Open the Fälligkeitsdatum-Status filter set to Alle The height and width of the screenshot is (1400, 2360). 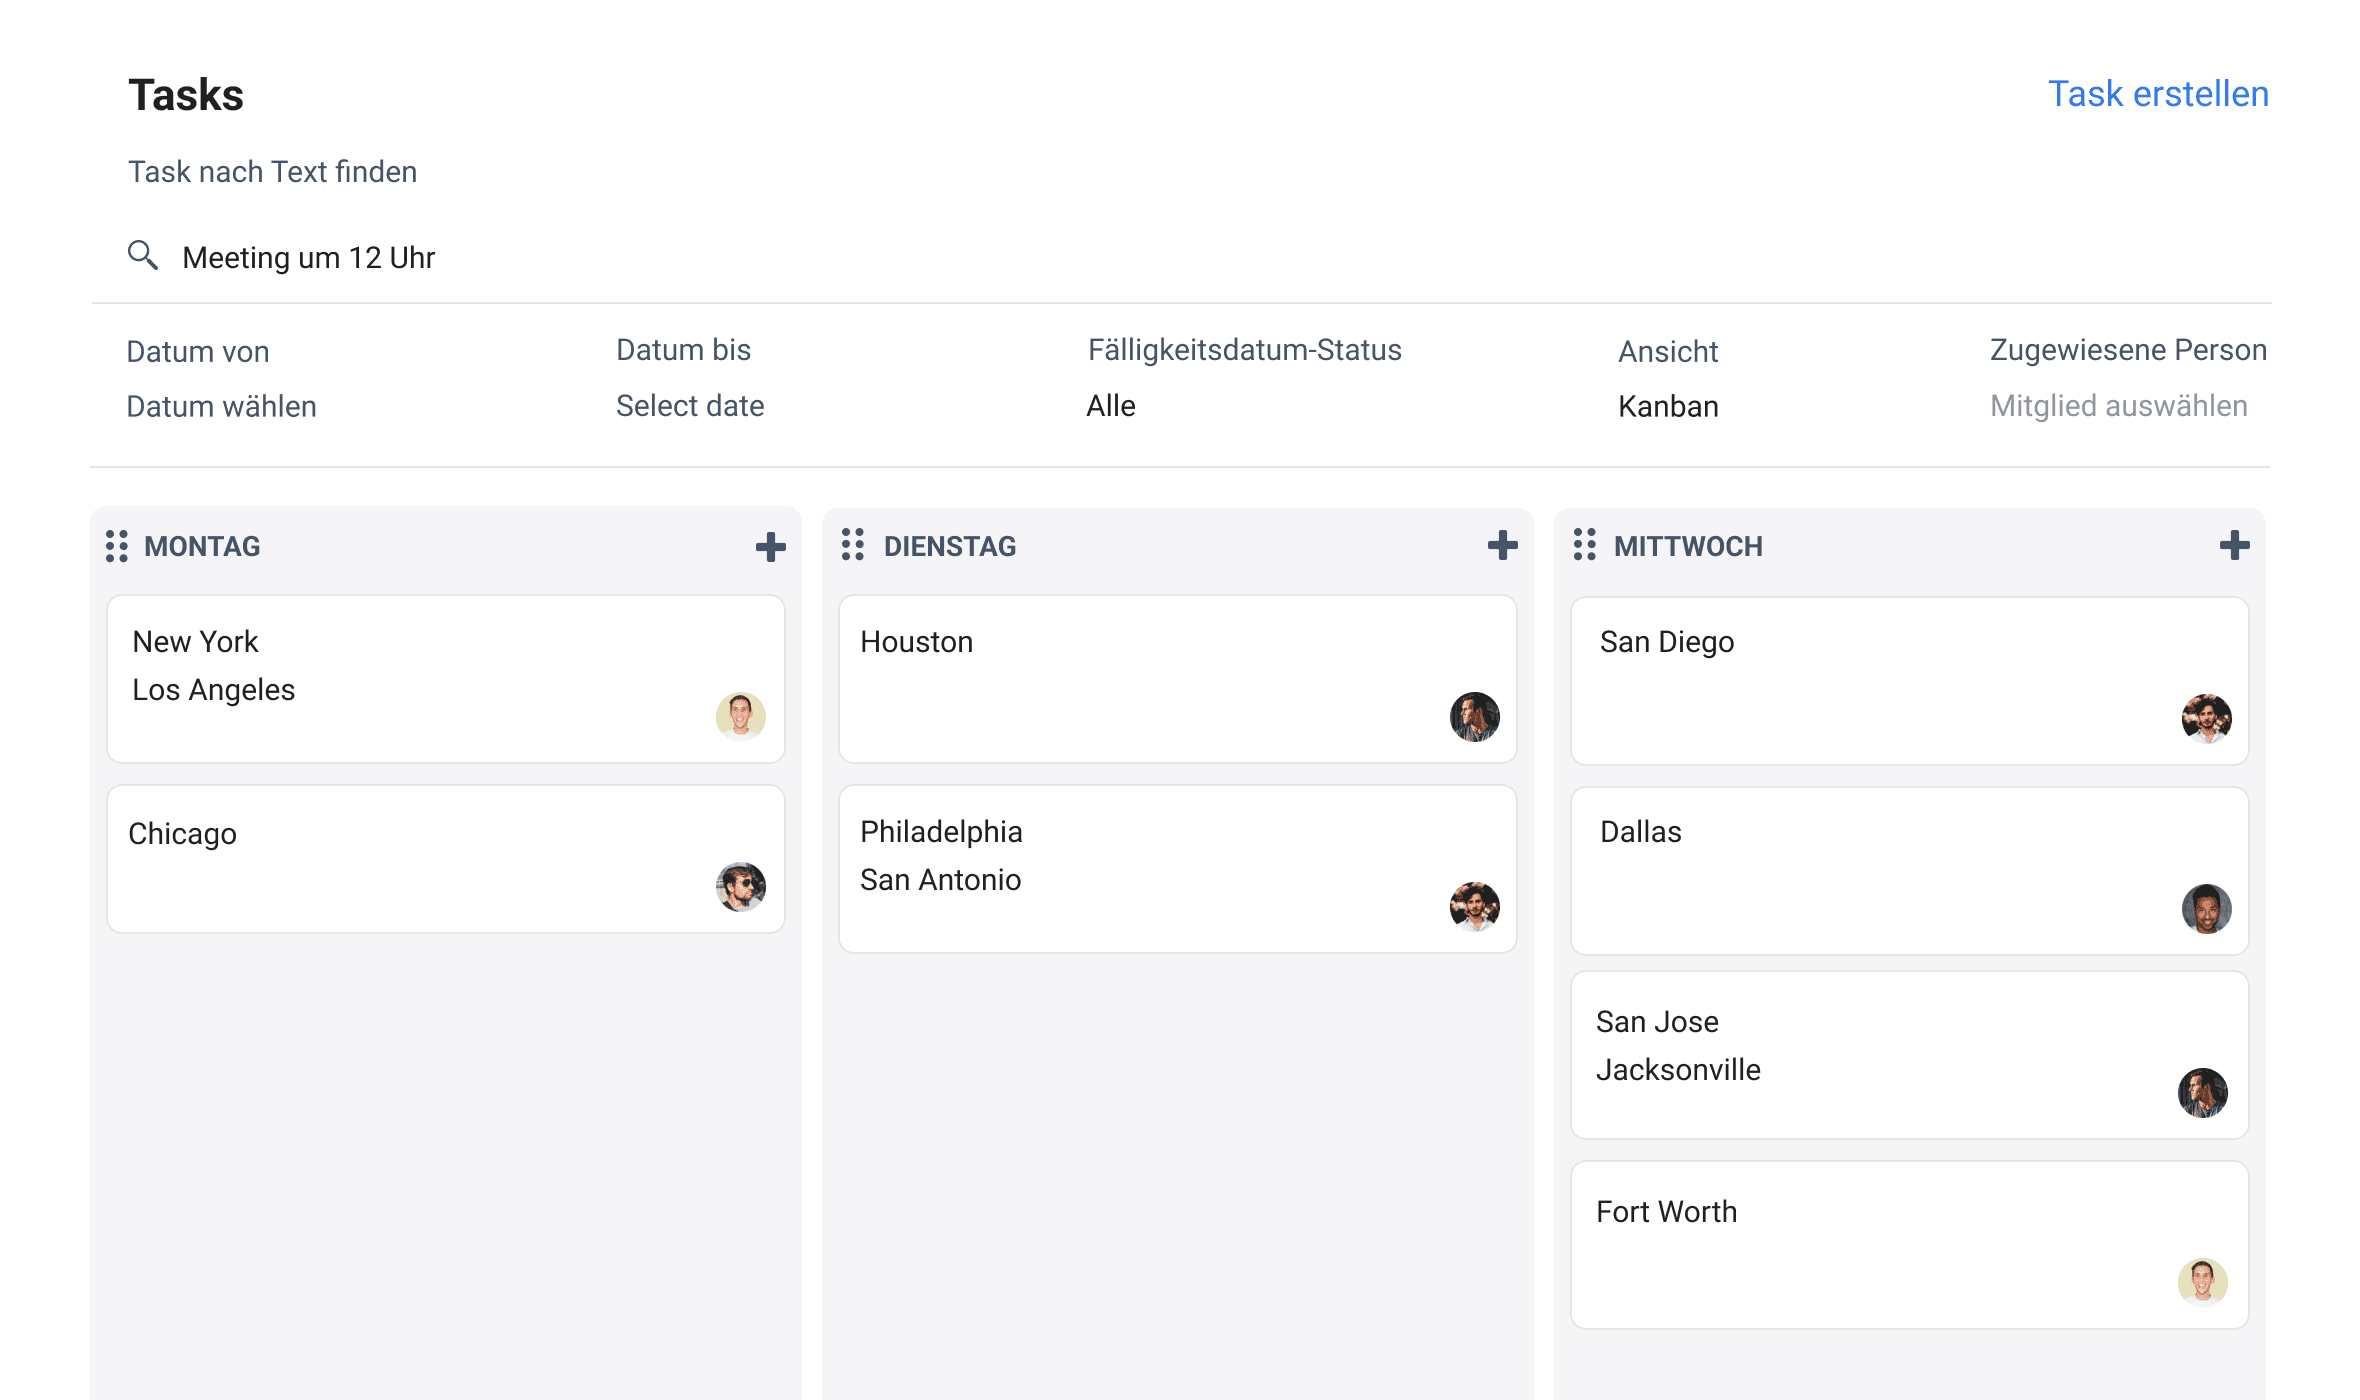point(1110,406)
